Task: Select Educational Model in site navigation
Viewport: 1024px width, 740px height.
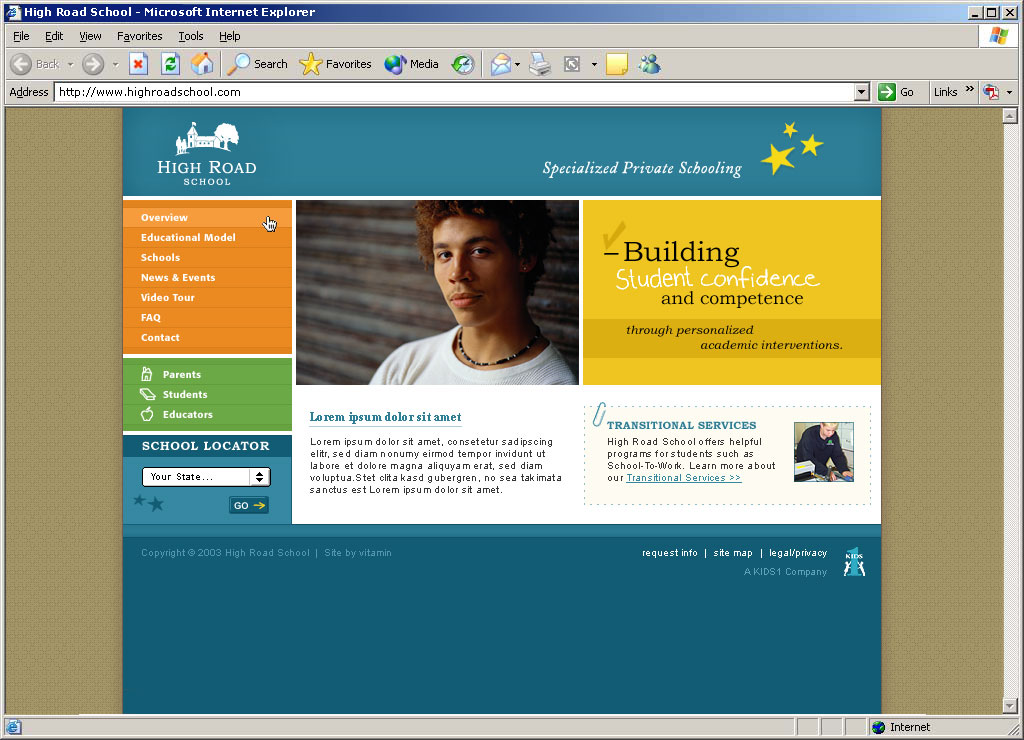Action: pos(188,238)
